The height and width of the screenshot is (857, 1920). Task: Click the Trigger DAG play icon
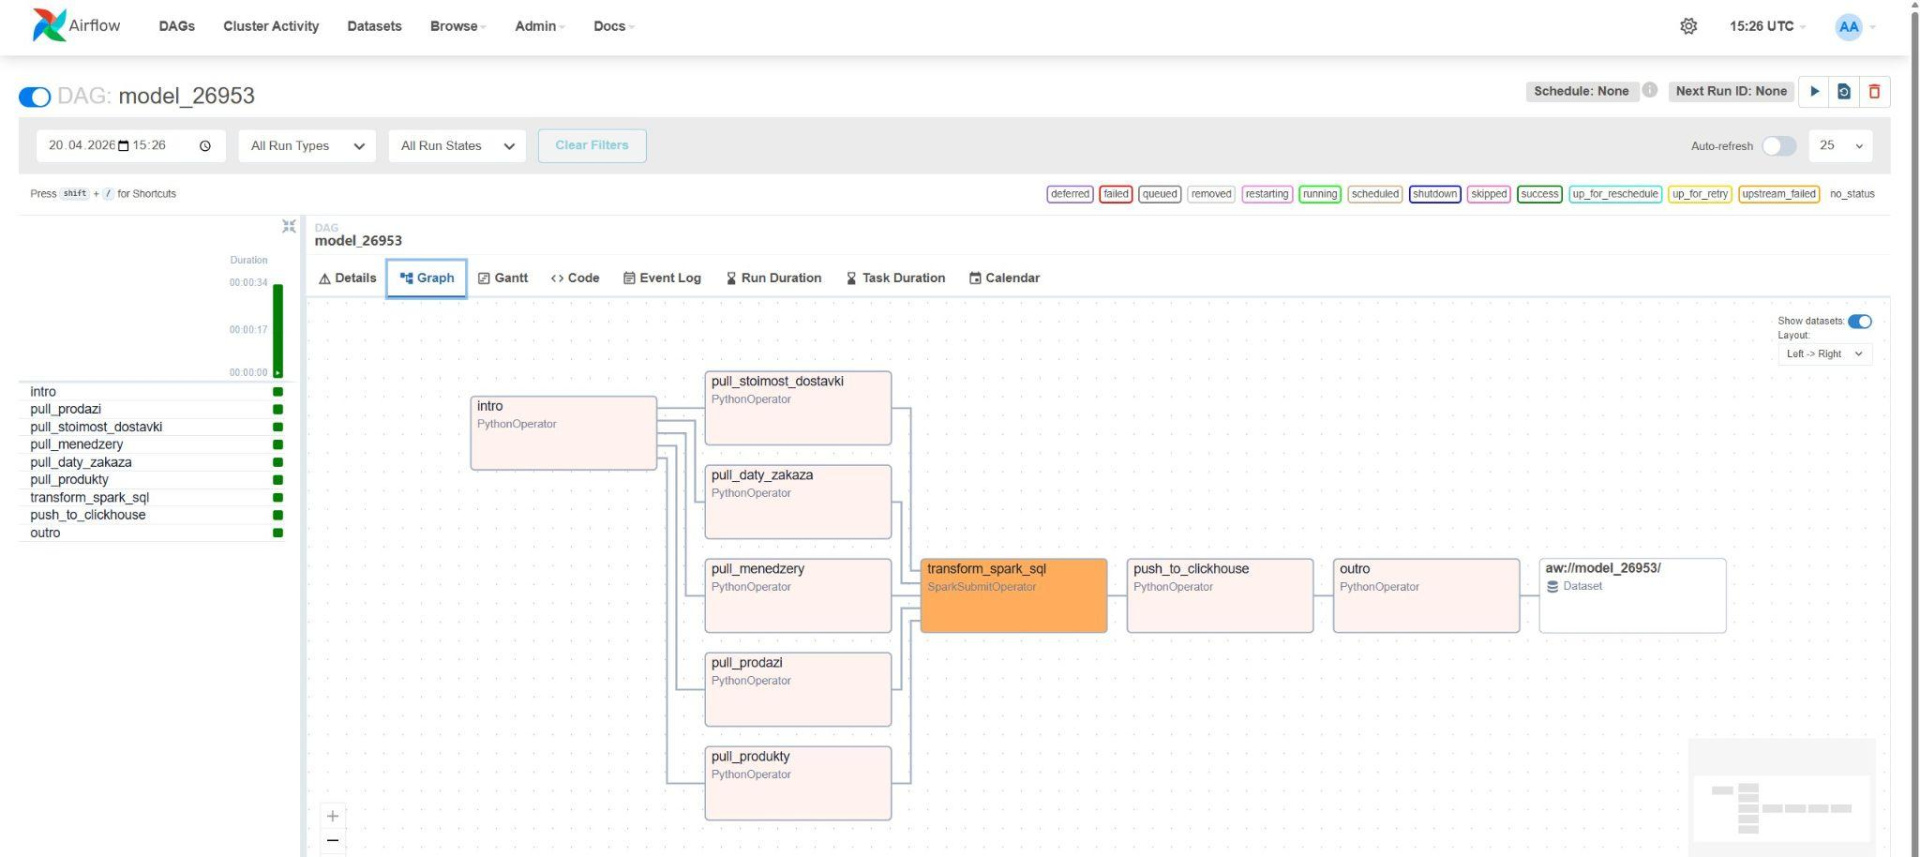tap(1814, 91)
